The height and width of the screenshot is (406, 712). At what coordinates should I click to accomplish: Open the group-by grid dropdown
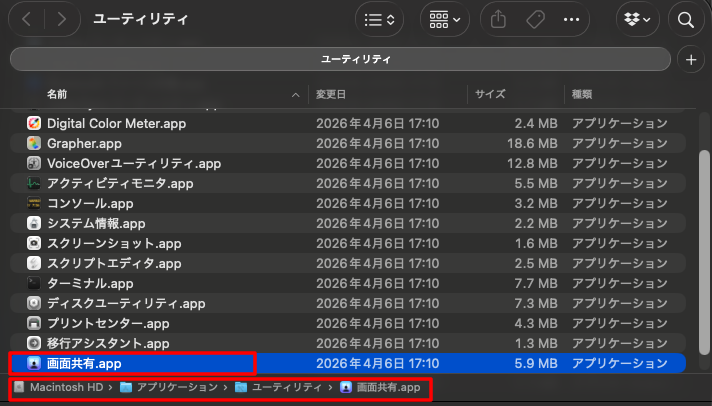coord(445,19)
